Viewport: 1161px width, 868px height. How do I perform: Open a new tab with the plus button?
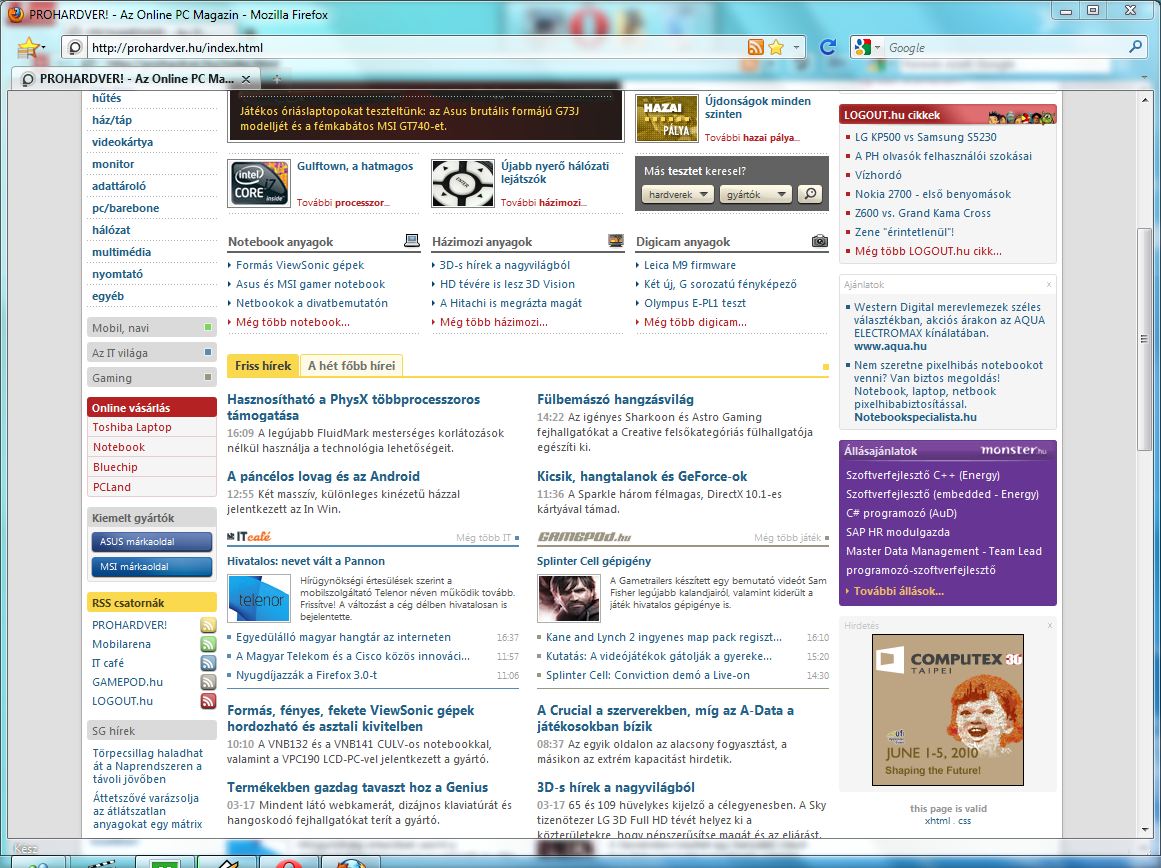[276, 79]
